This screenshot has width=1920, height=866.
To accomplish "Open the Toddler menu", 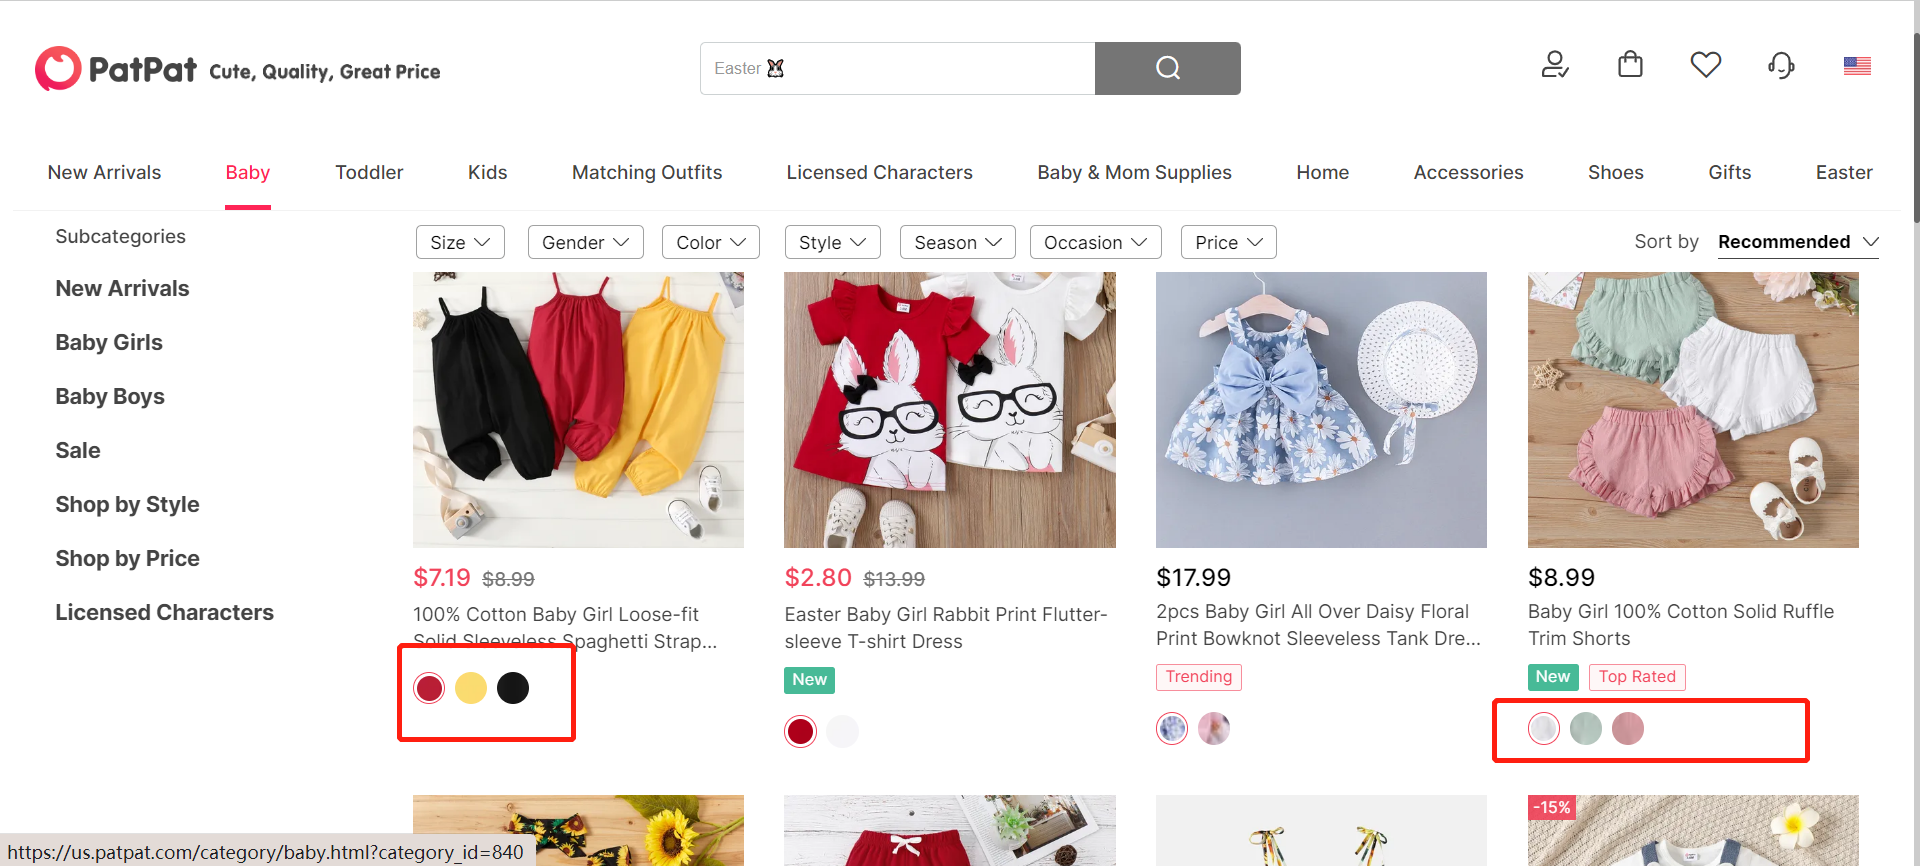I will pyautogui.click(x=369, y=172).
